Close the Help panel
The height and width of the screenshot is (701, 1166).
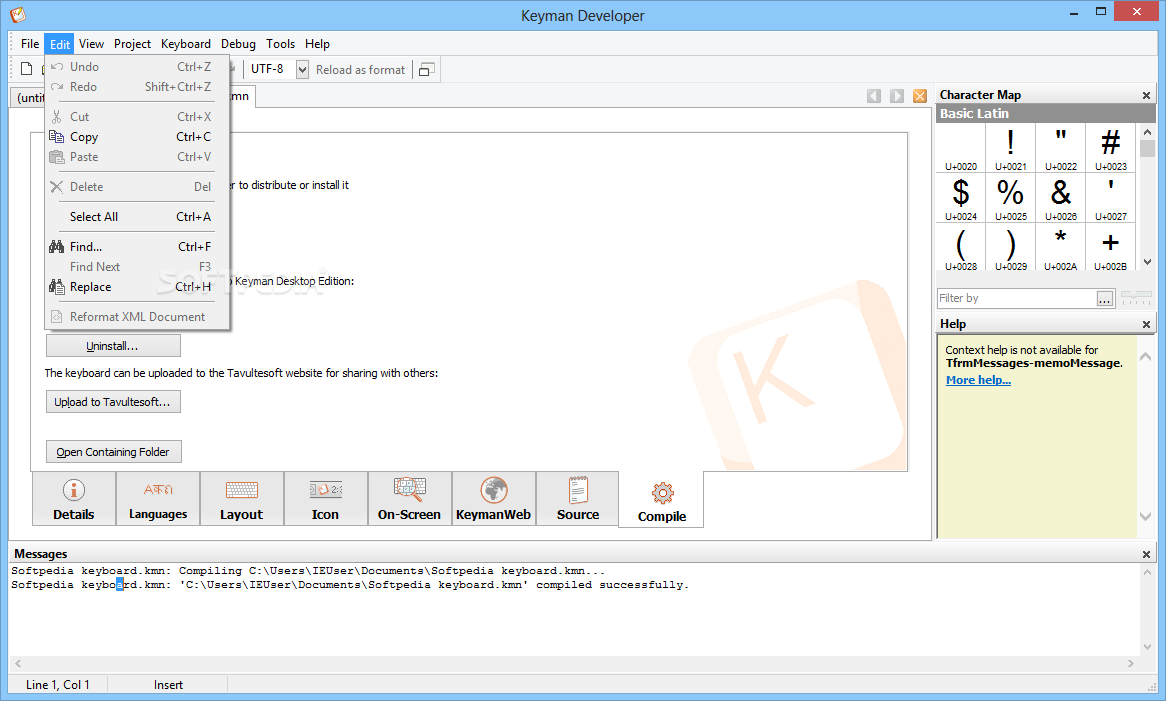pyautogui.click(x=1146, y=324)
